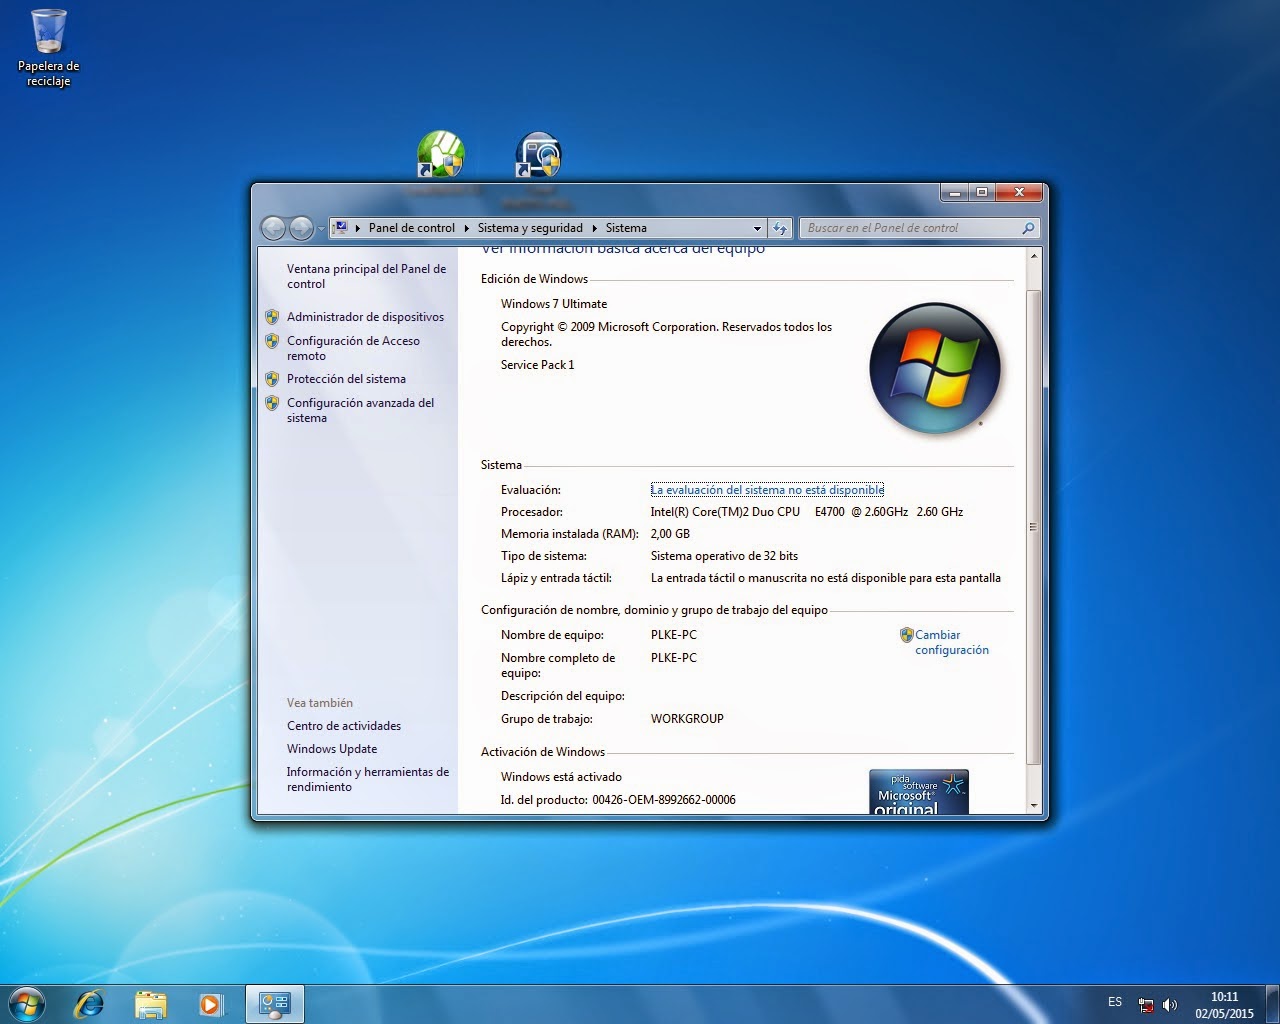The width and height of the screenshot is (1280, 1024).
Task: Open the Start menu orb
Action: tap(27, 1003)
